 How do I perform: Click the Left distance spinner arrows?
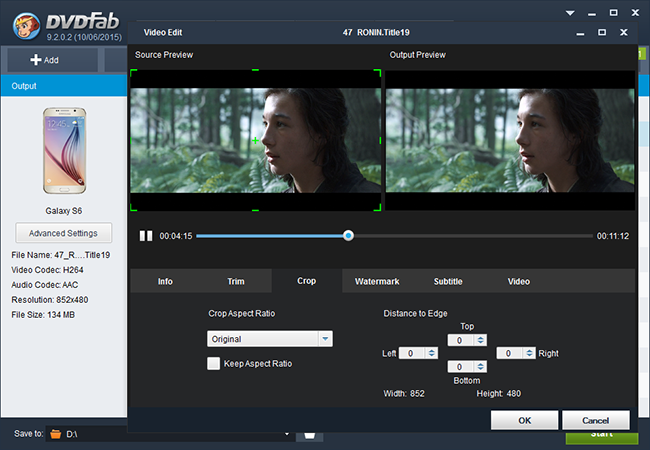tap(432, 353)
